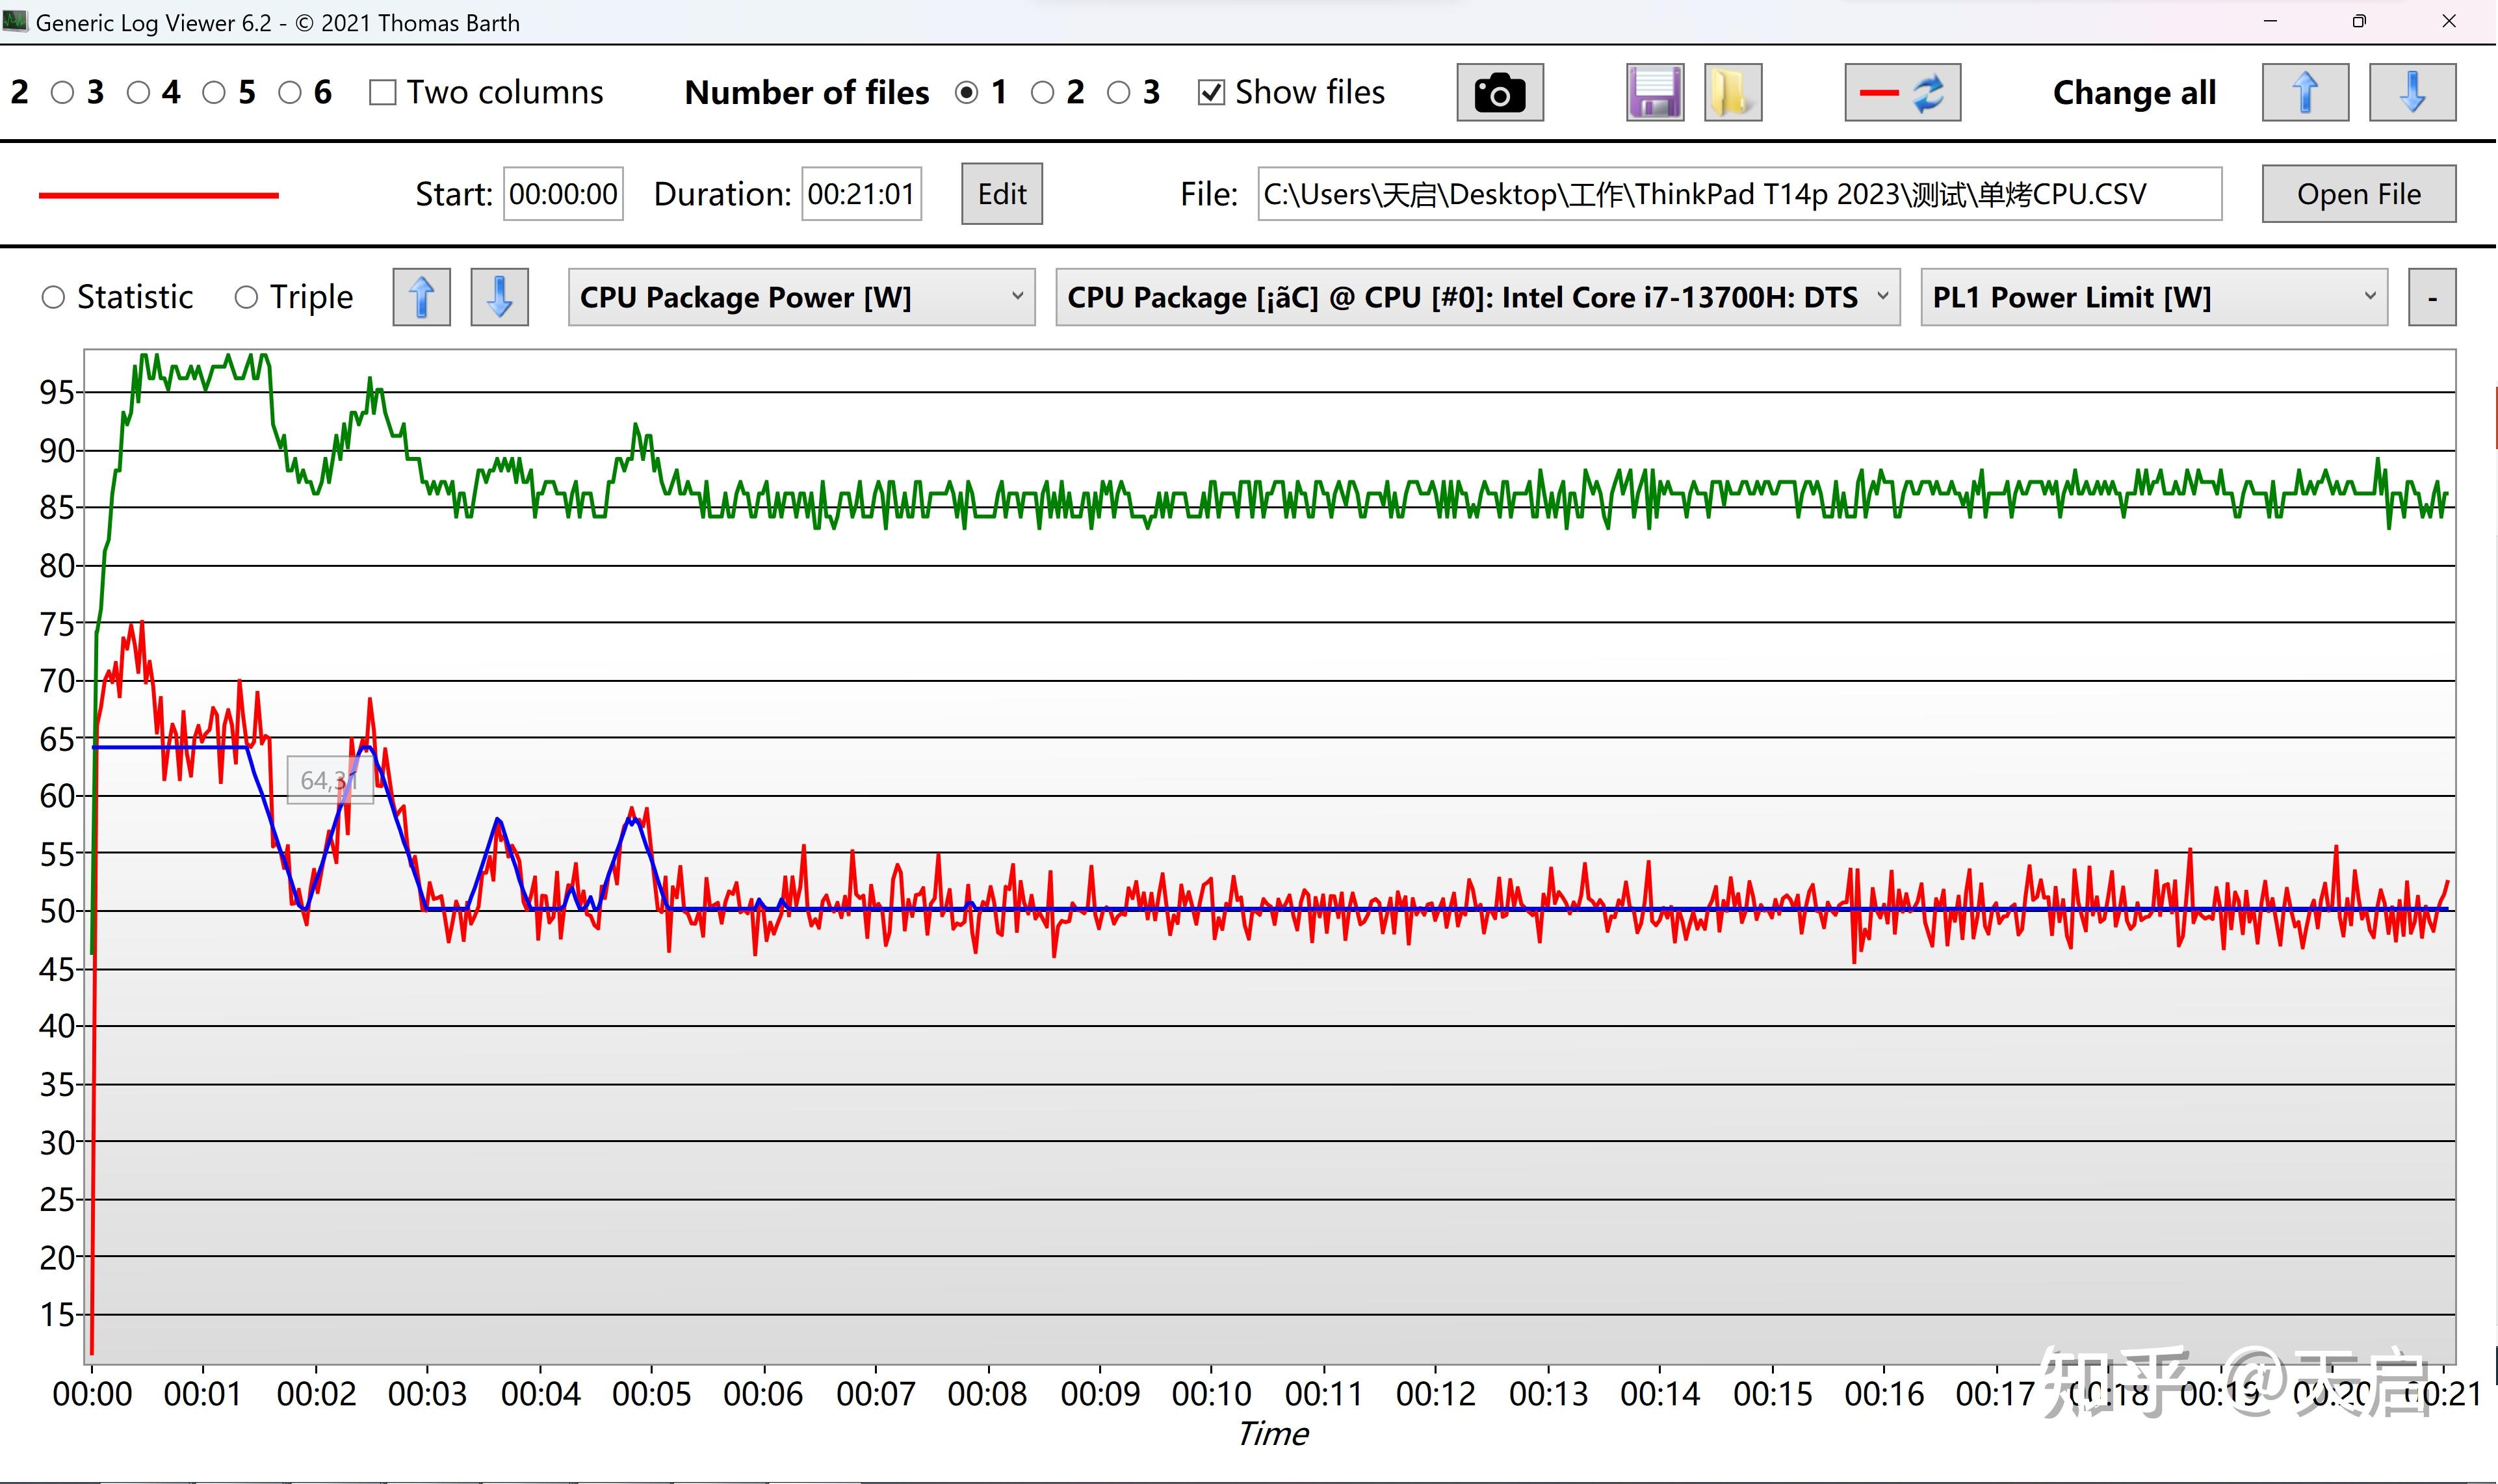Click the red line color swatch

coord(158,195)
